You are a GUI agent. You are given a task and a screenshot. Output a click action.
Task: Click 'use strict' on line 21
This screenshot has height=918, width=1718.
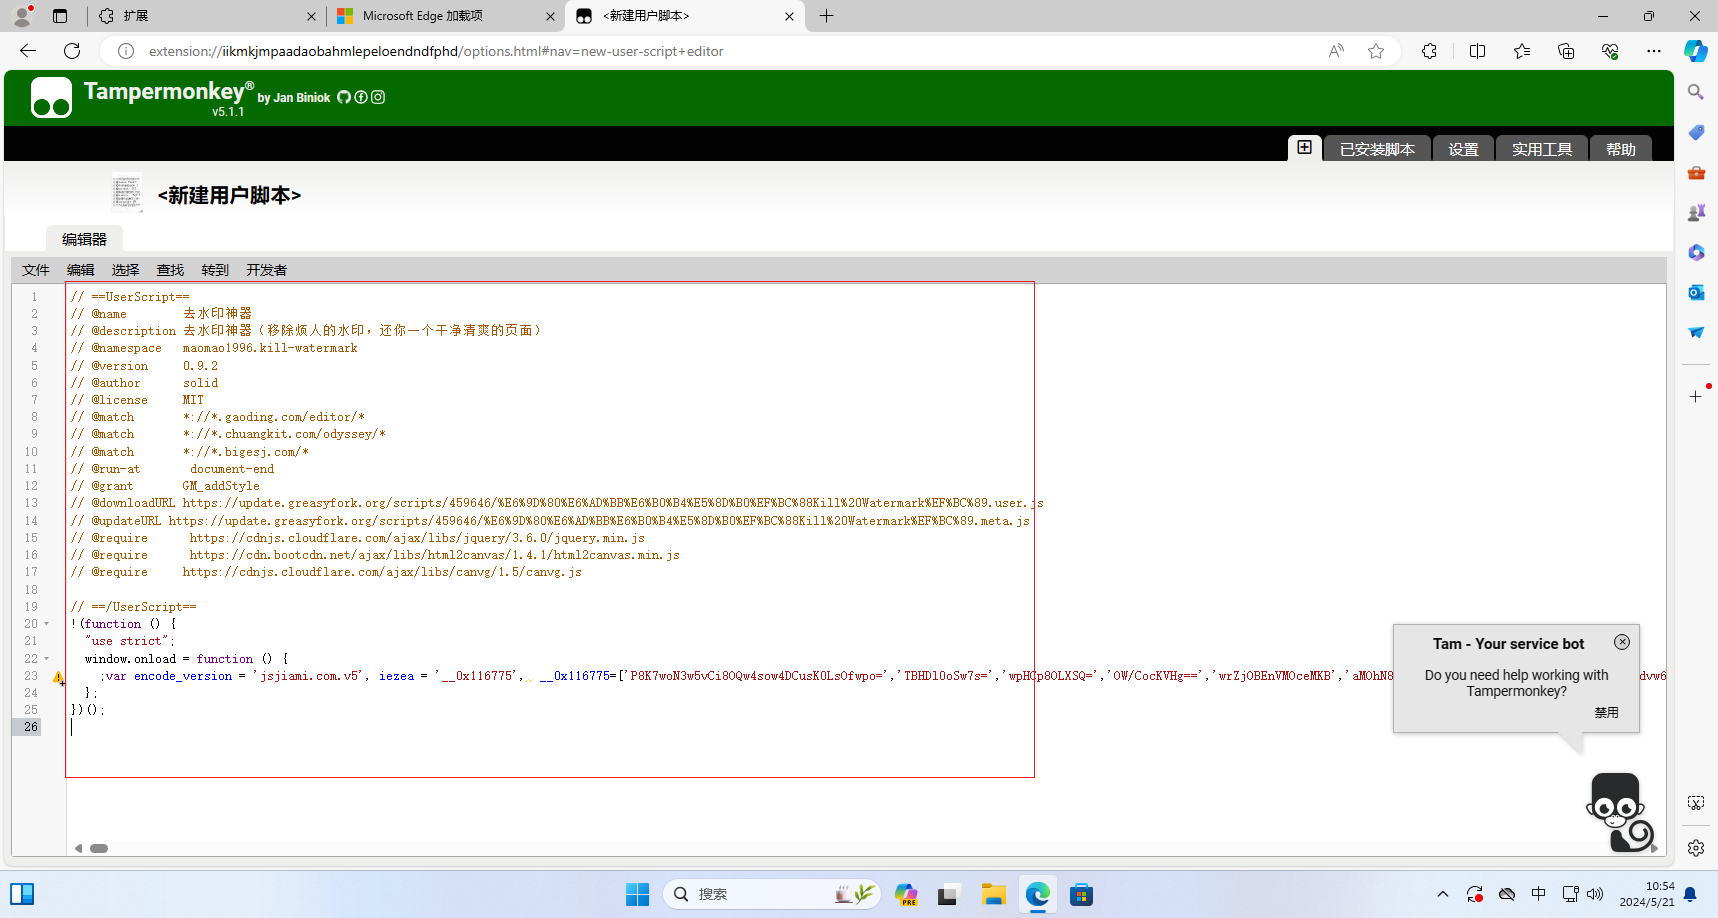128,642
